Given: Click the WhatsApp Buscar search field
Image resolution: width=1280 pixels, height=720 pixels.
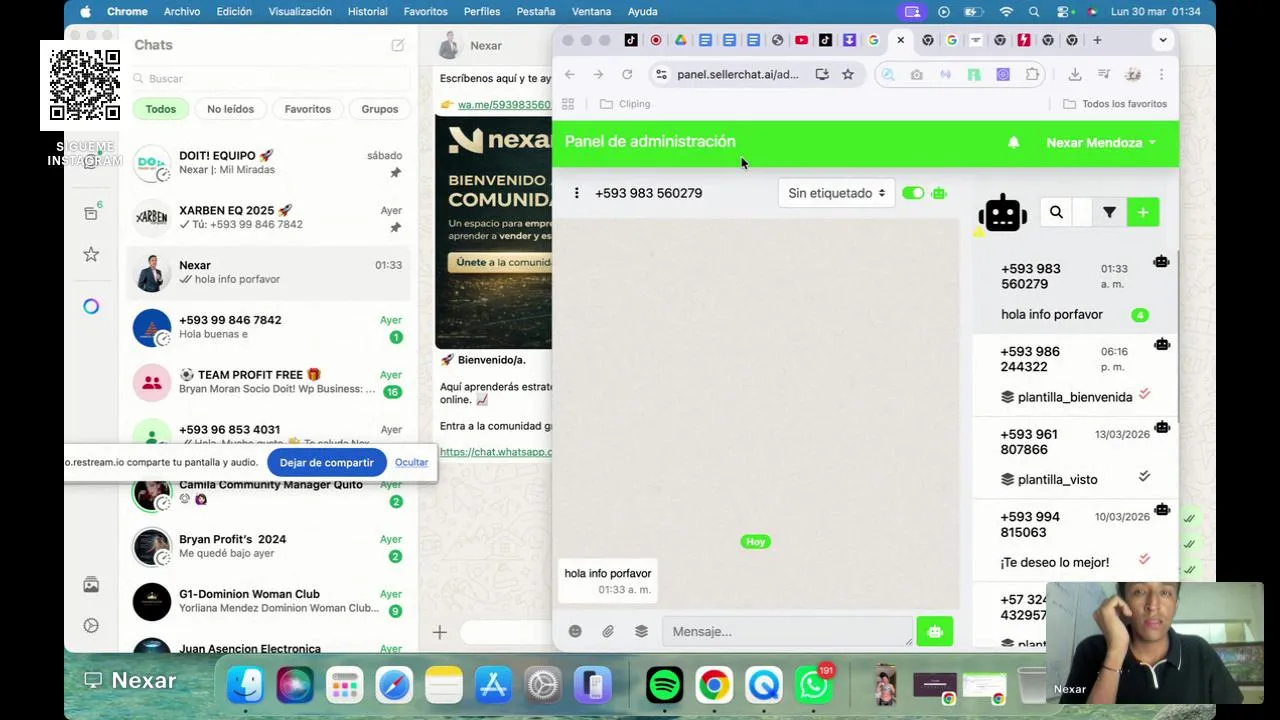Looking at the screenshot, I should [270, 78].
